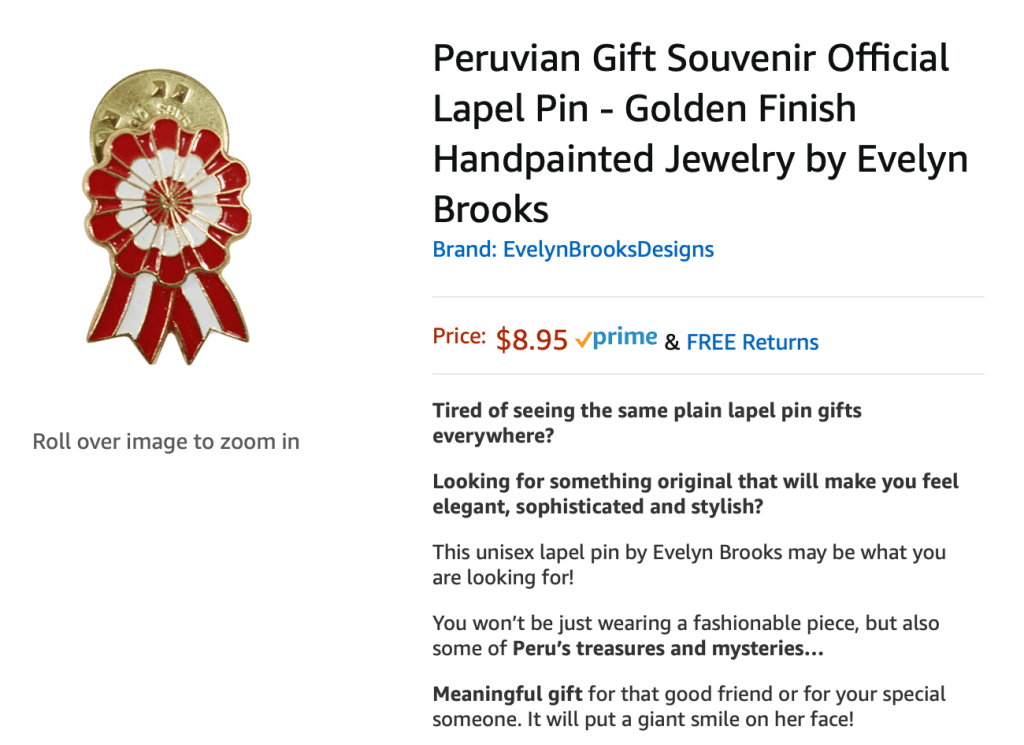
Task: Click the "Looking for something original" paragraph
Action: click(695, 494)
